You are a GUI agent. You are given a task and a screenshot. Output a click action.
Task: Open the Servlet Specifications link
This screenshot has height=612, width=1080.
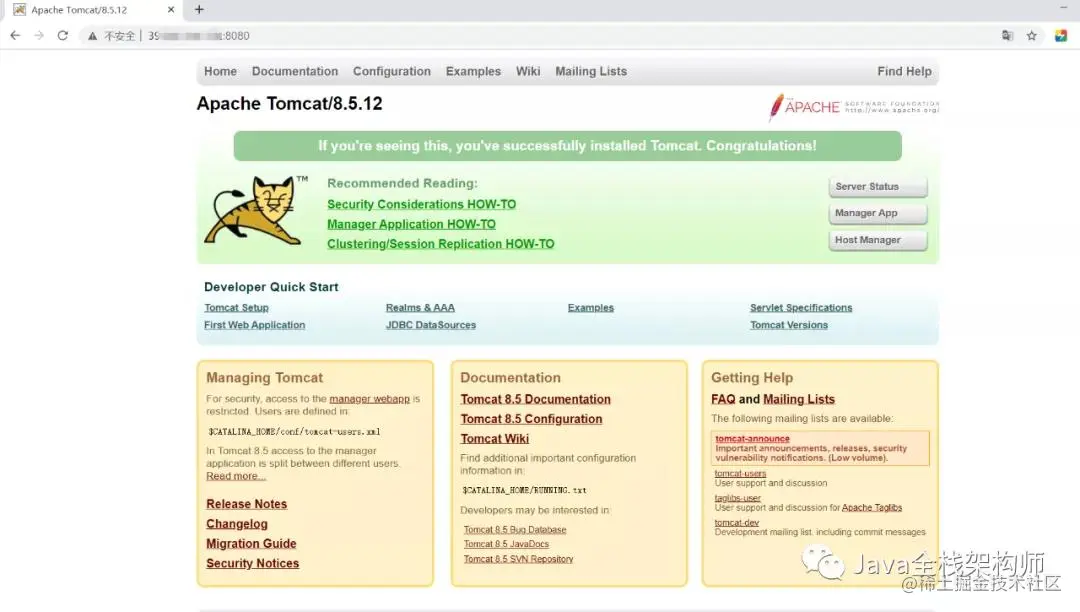point(801,308)
